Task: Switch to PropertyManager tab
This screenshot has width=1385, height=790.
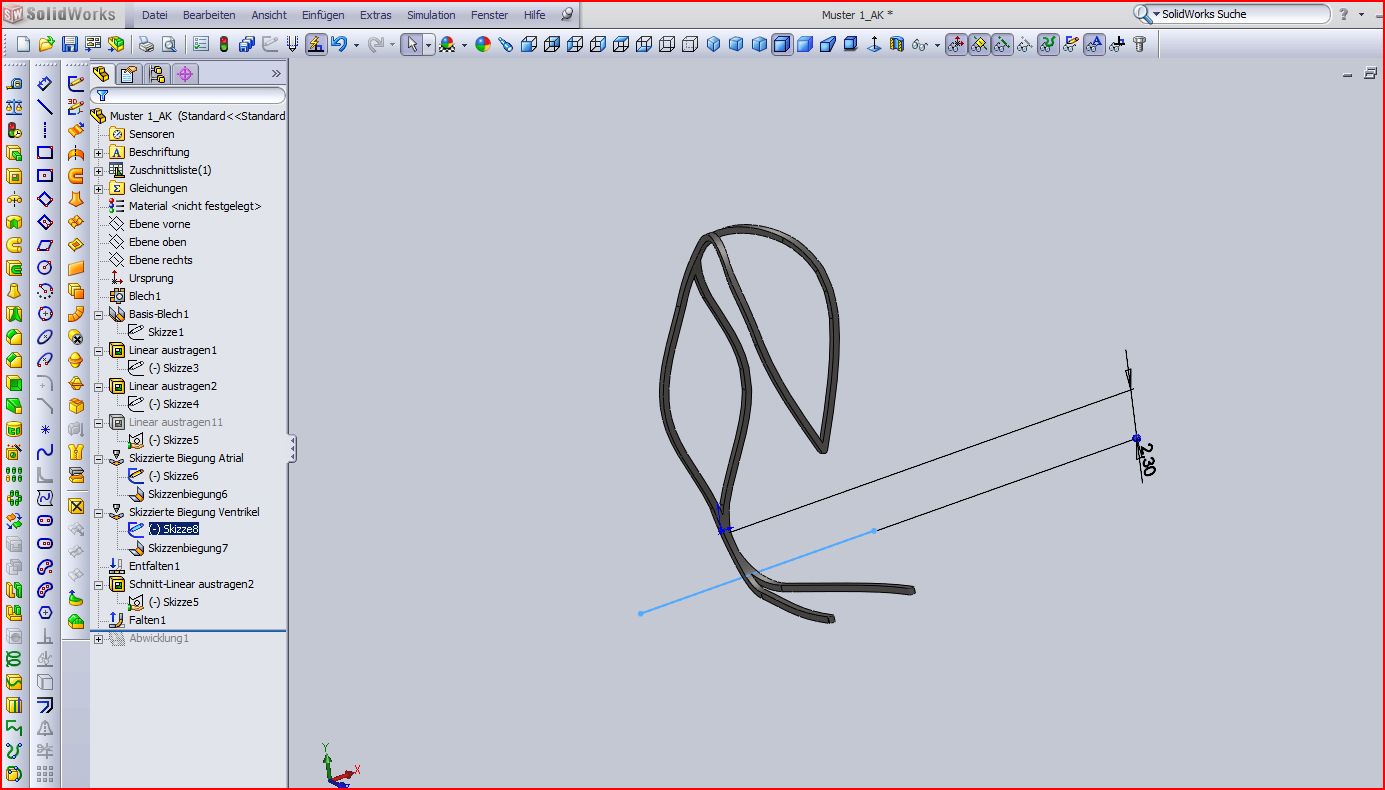Action: [129, 74]
